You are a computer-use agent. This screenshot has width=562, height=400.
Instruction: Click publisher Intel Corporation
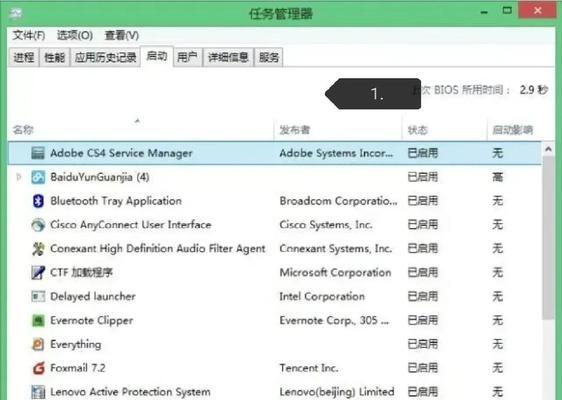point(322,296)
